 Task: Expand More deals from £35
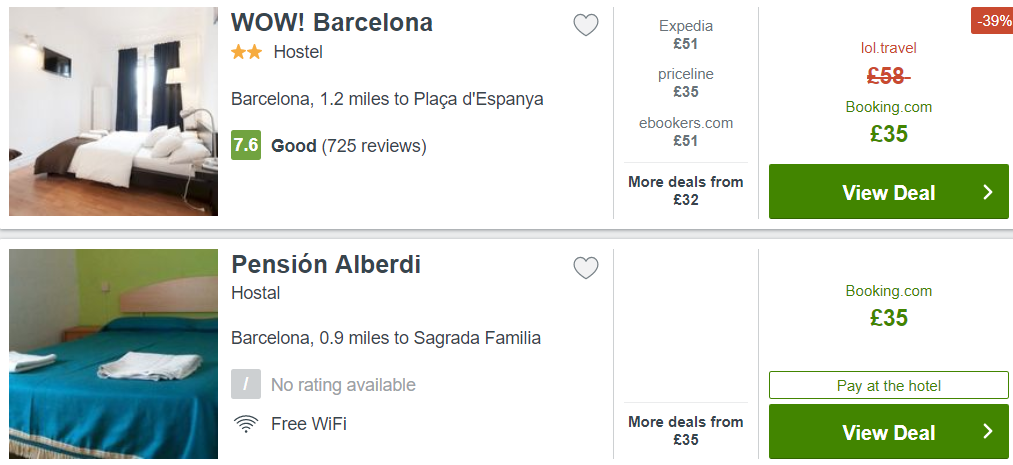[x=685, y=431]
